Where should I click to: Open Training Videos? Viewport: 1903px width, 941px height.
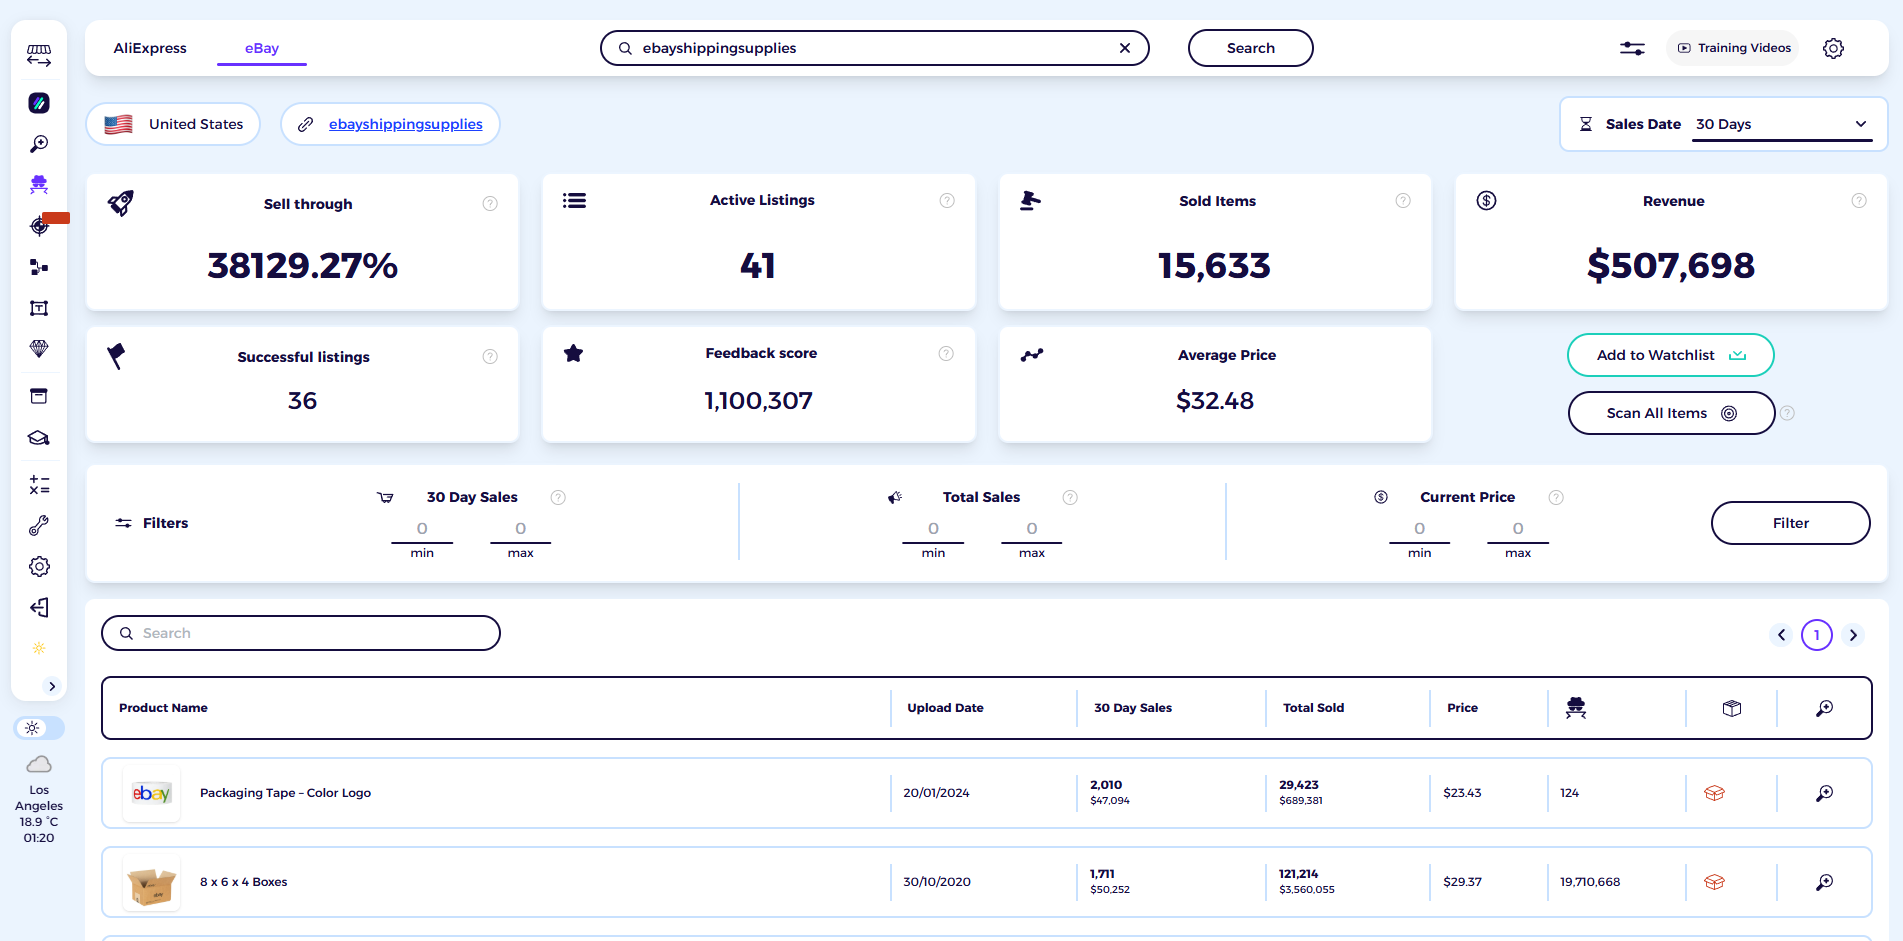(x=1734, y=48)
